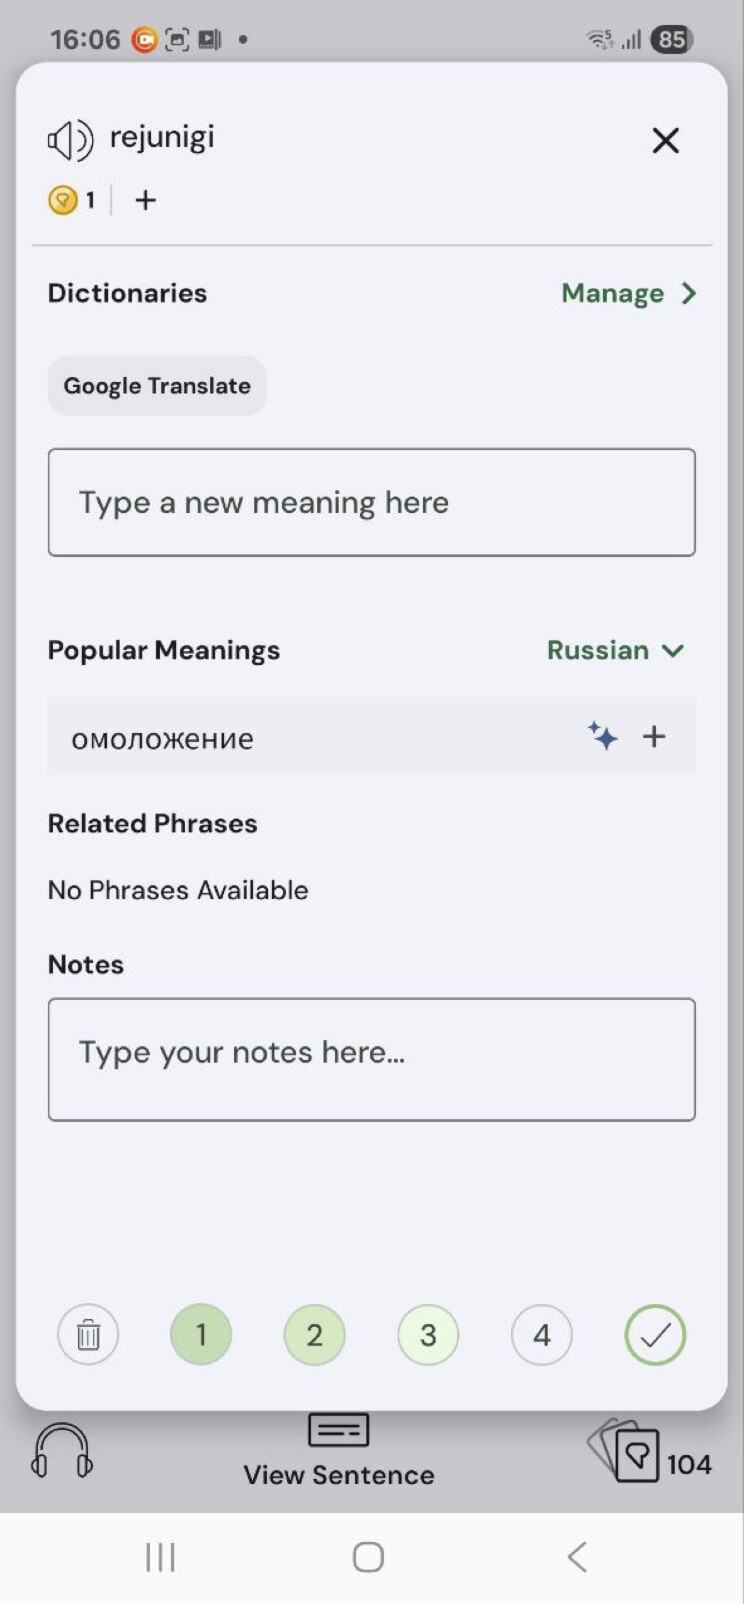Set word status to level 4
This screenshot has width=744, height=1604.
pyautogui.click(x=542, y=1334)
